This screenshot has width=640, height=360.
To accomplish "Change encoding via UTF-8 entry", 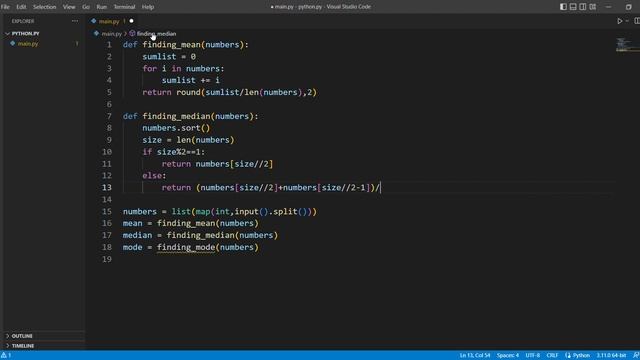I will [533, 356].
